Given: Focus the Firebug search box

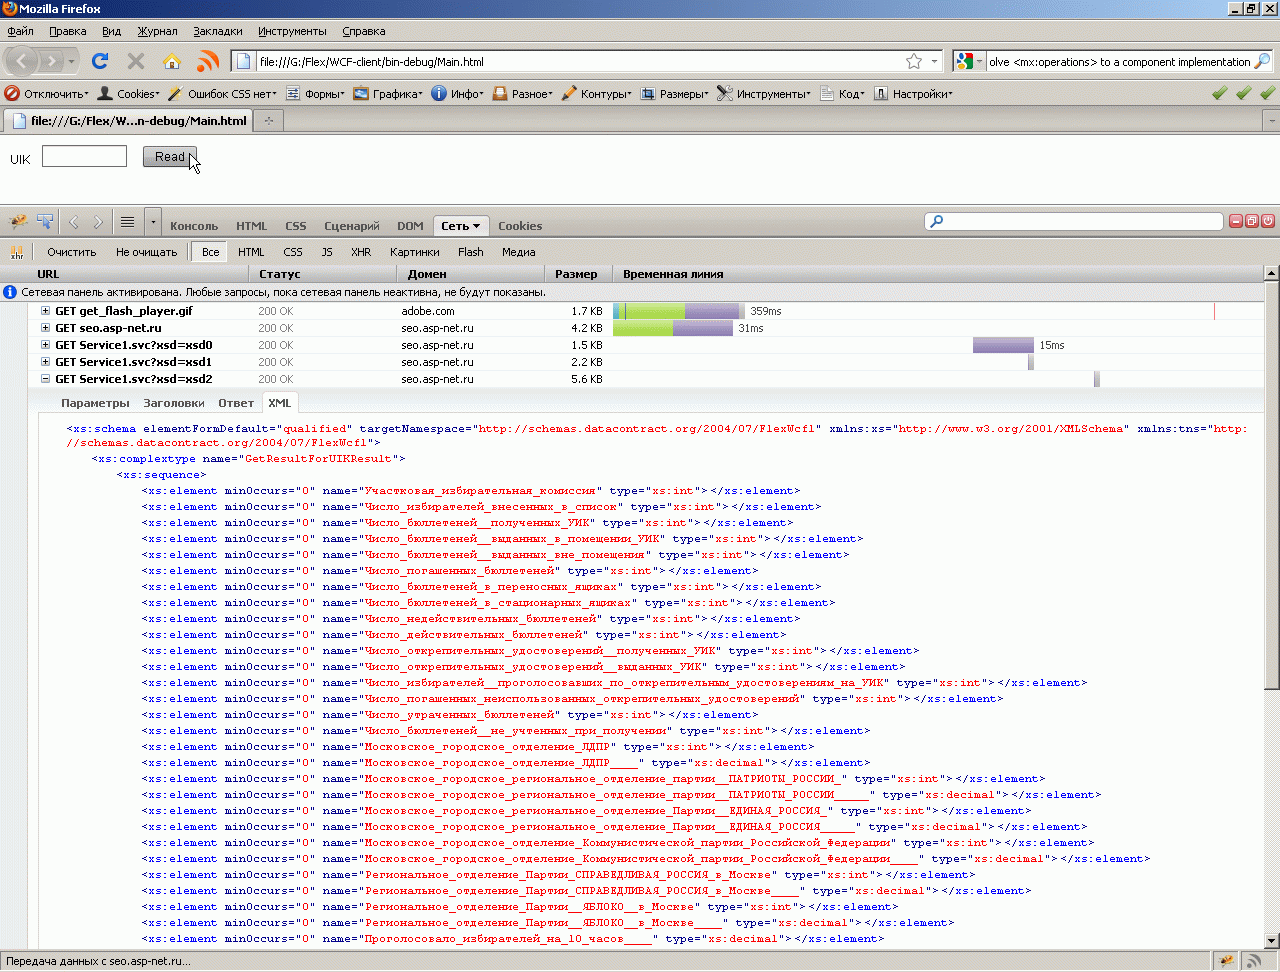Looking at the screenshot, I should coord(1074,221).
